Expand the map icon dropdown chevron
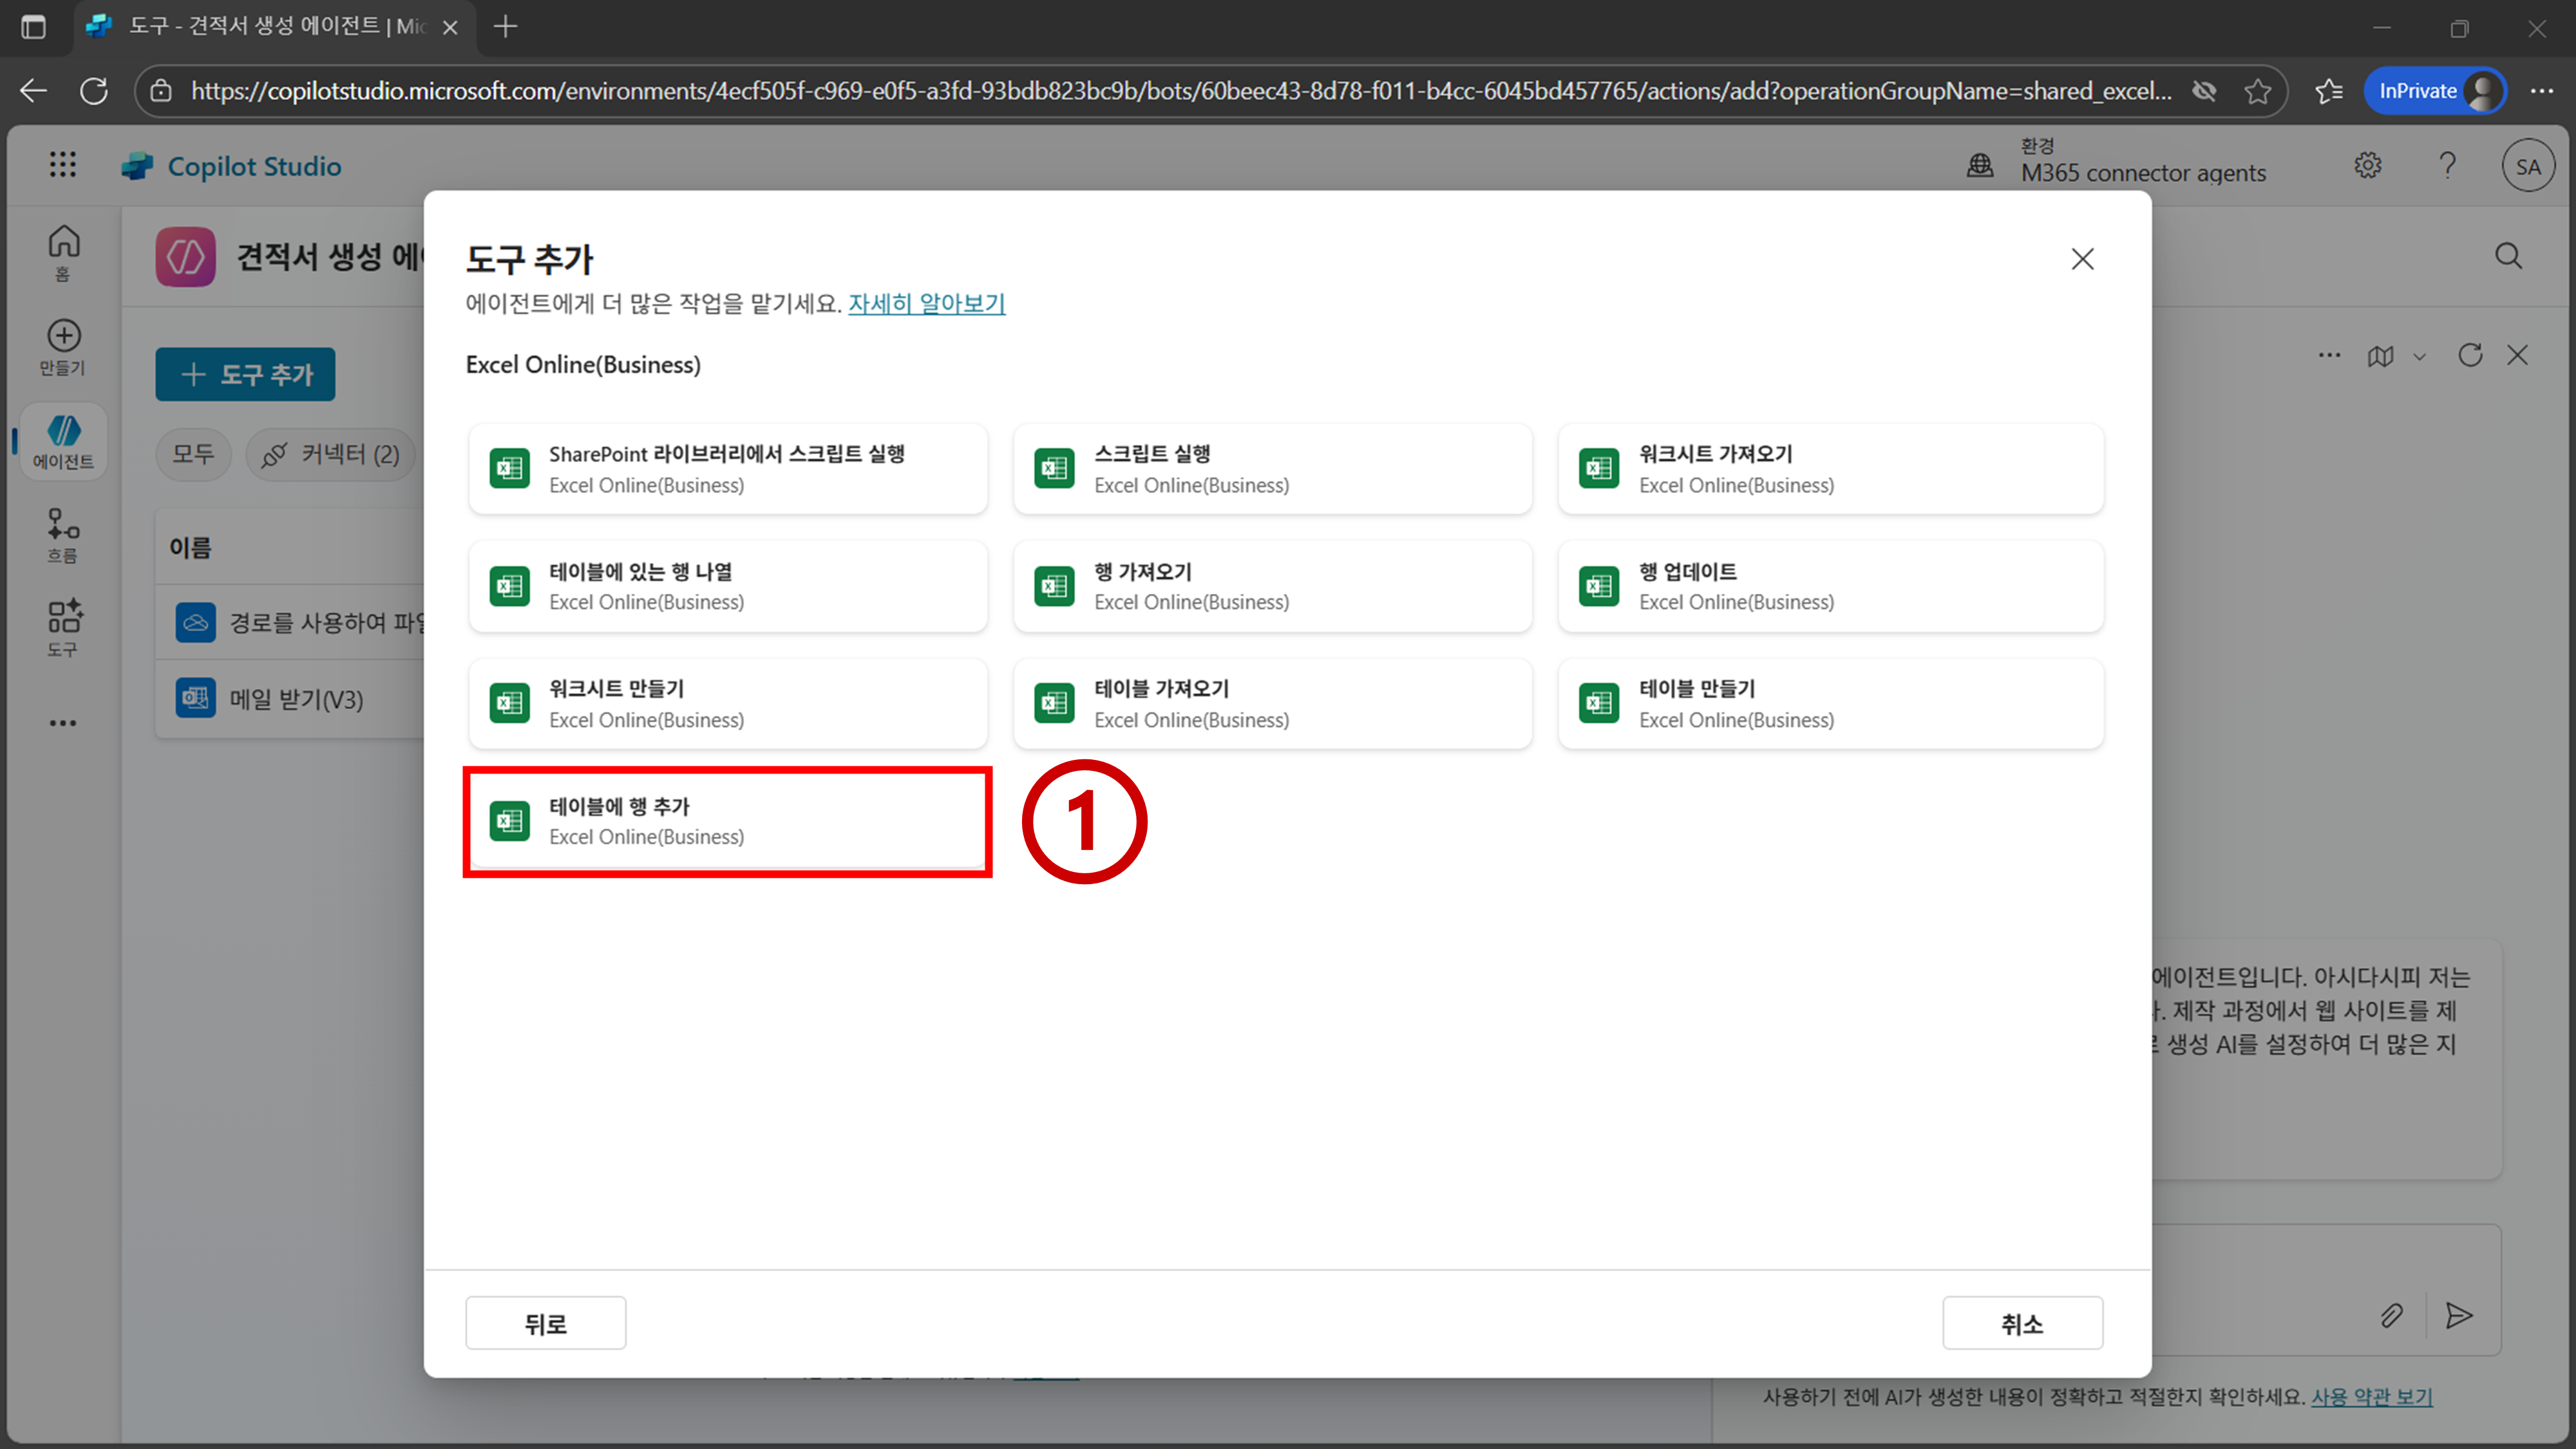 tap(2419, 356)
